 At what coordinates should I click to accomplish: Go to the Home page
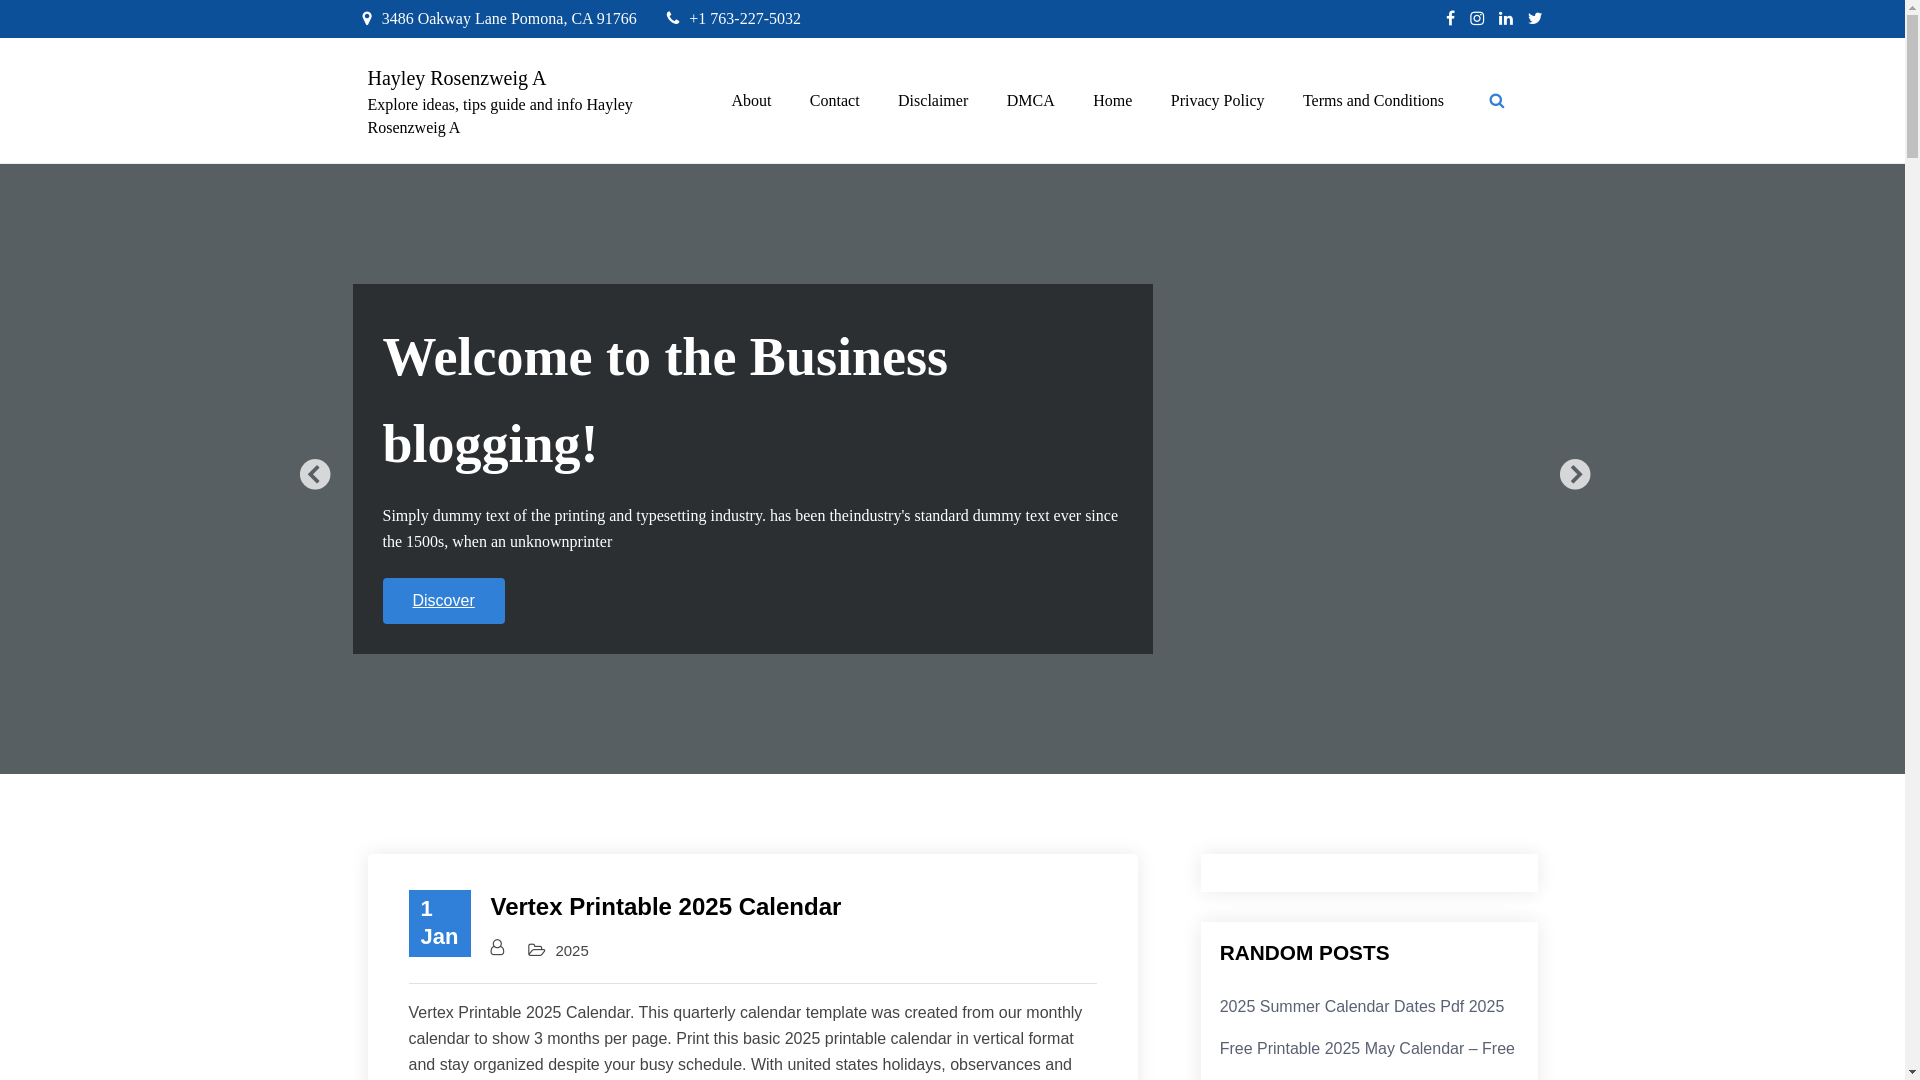coord(1113,101)
